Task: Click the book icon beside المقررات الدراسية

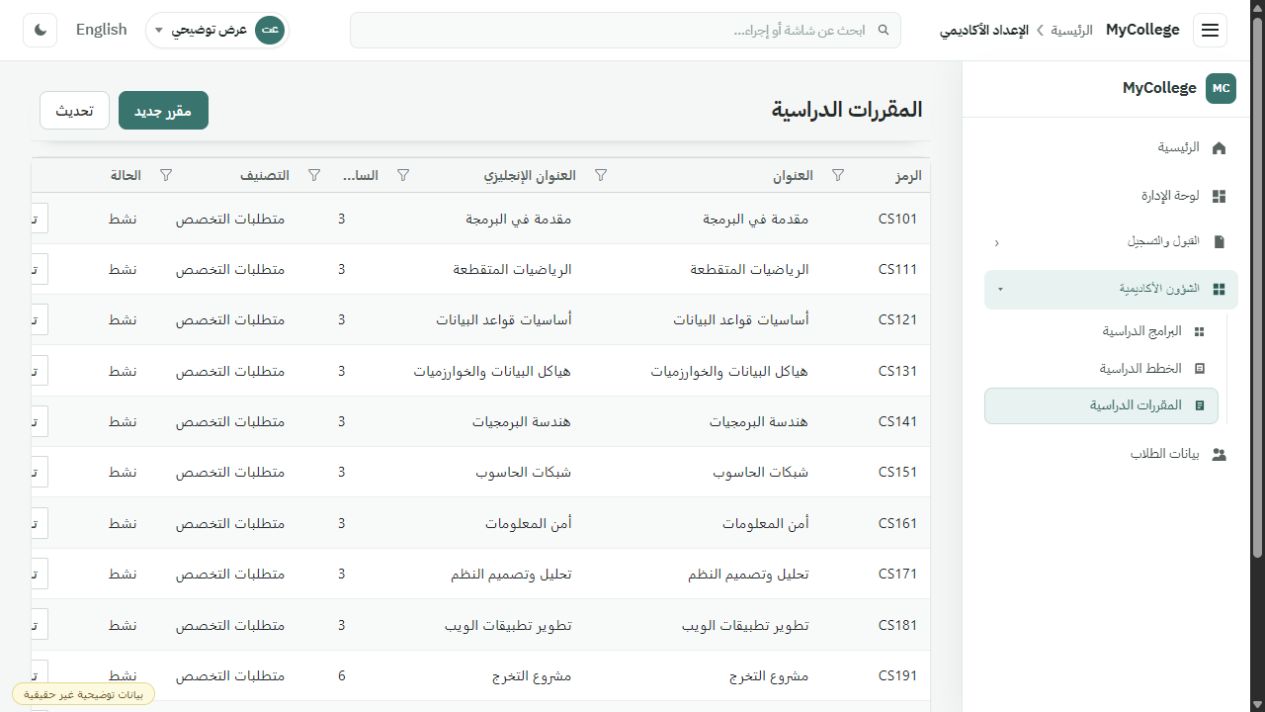Action: (1200, 406)
